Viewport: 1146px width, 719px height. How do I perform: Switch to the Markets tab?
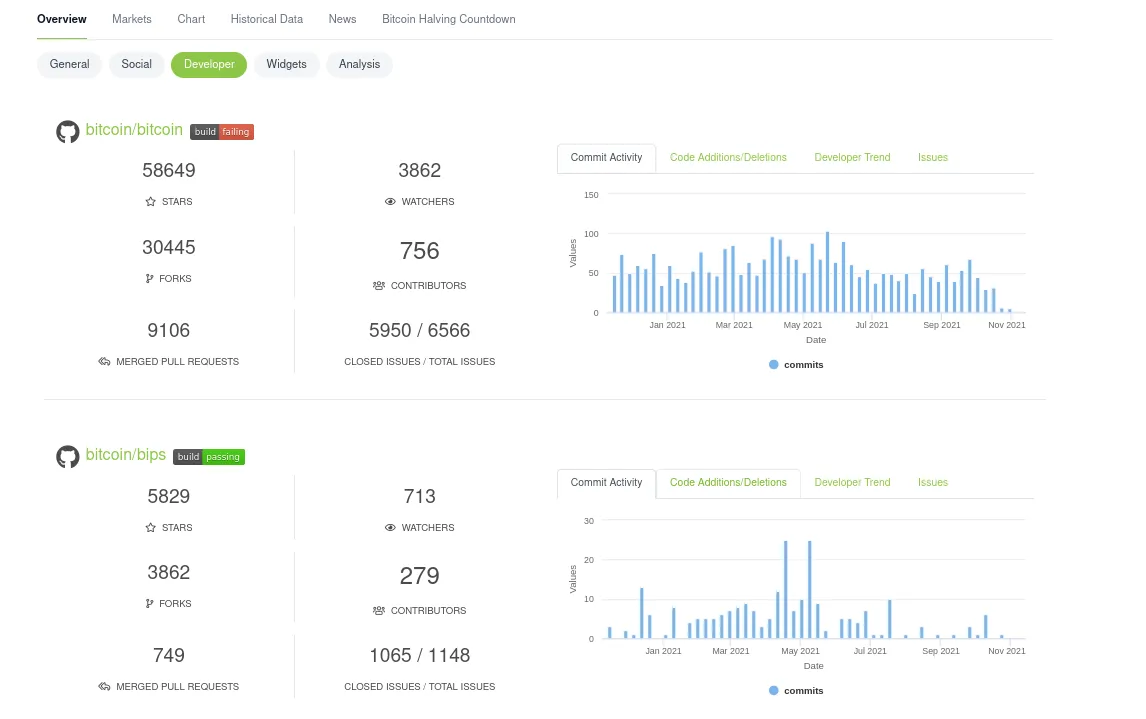point(132,19)
